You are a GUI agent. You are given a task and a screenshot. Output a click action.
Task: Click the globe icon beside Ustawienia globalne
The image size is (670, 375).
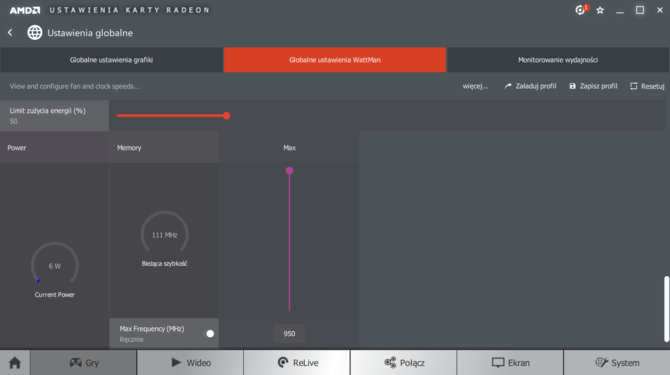pyautogui.click(x=35, y=32)
